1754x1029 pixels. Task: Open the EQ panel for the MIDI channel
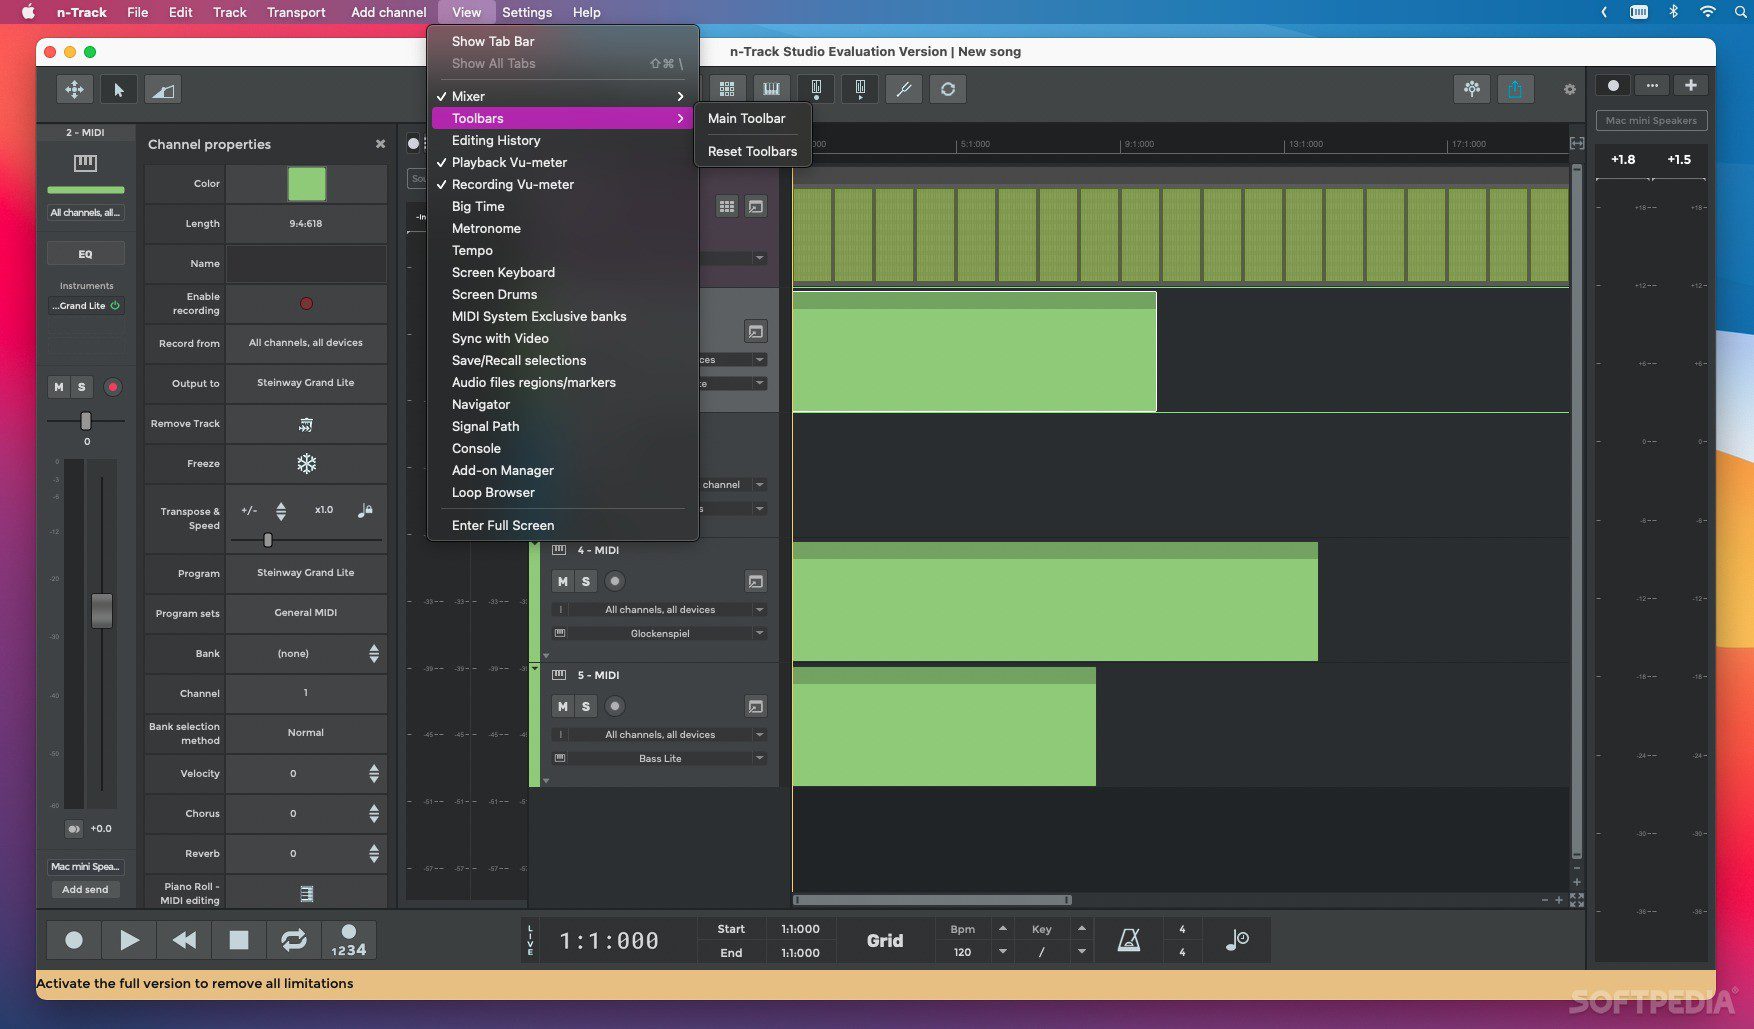click(x=86, y=253)
